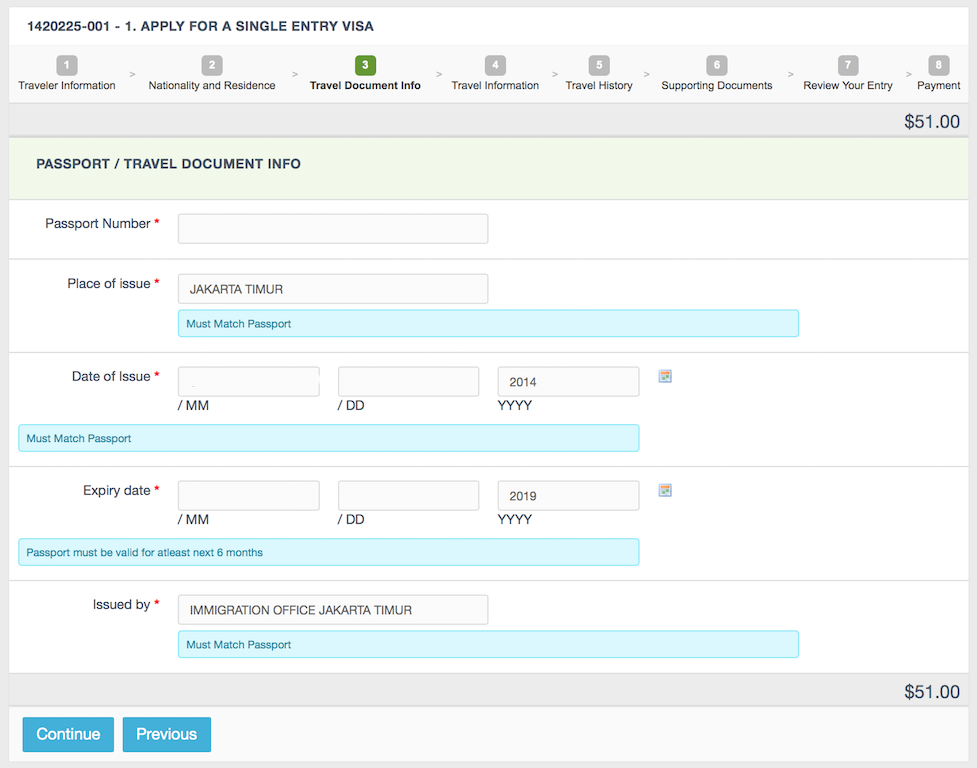Click the Expiry date year field showing 2019
This screenshot has width=977, height=768.
coord(568,496)
